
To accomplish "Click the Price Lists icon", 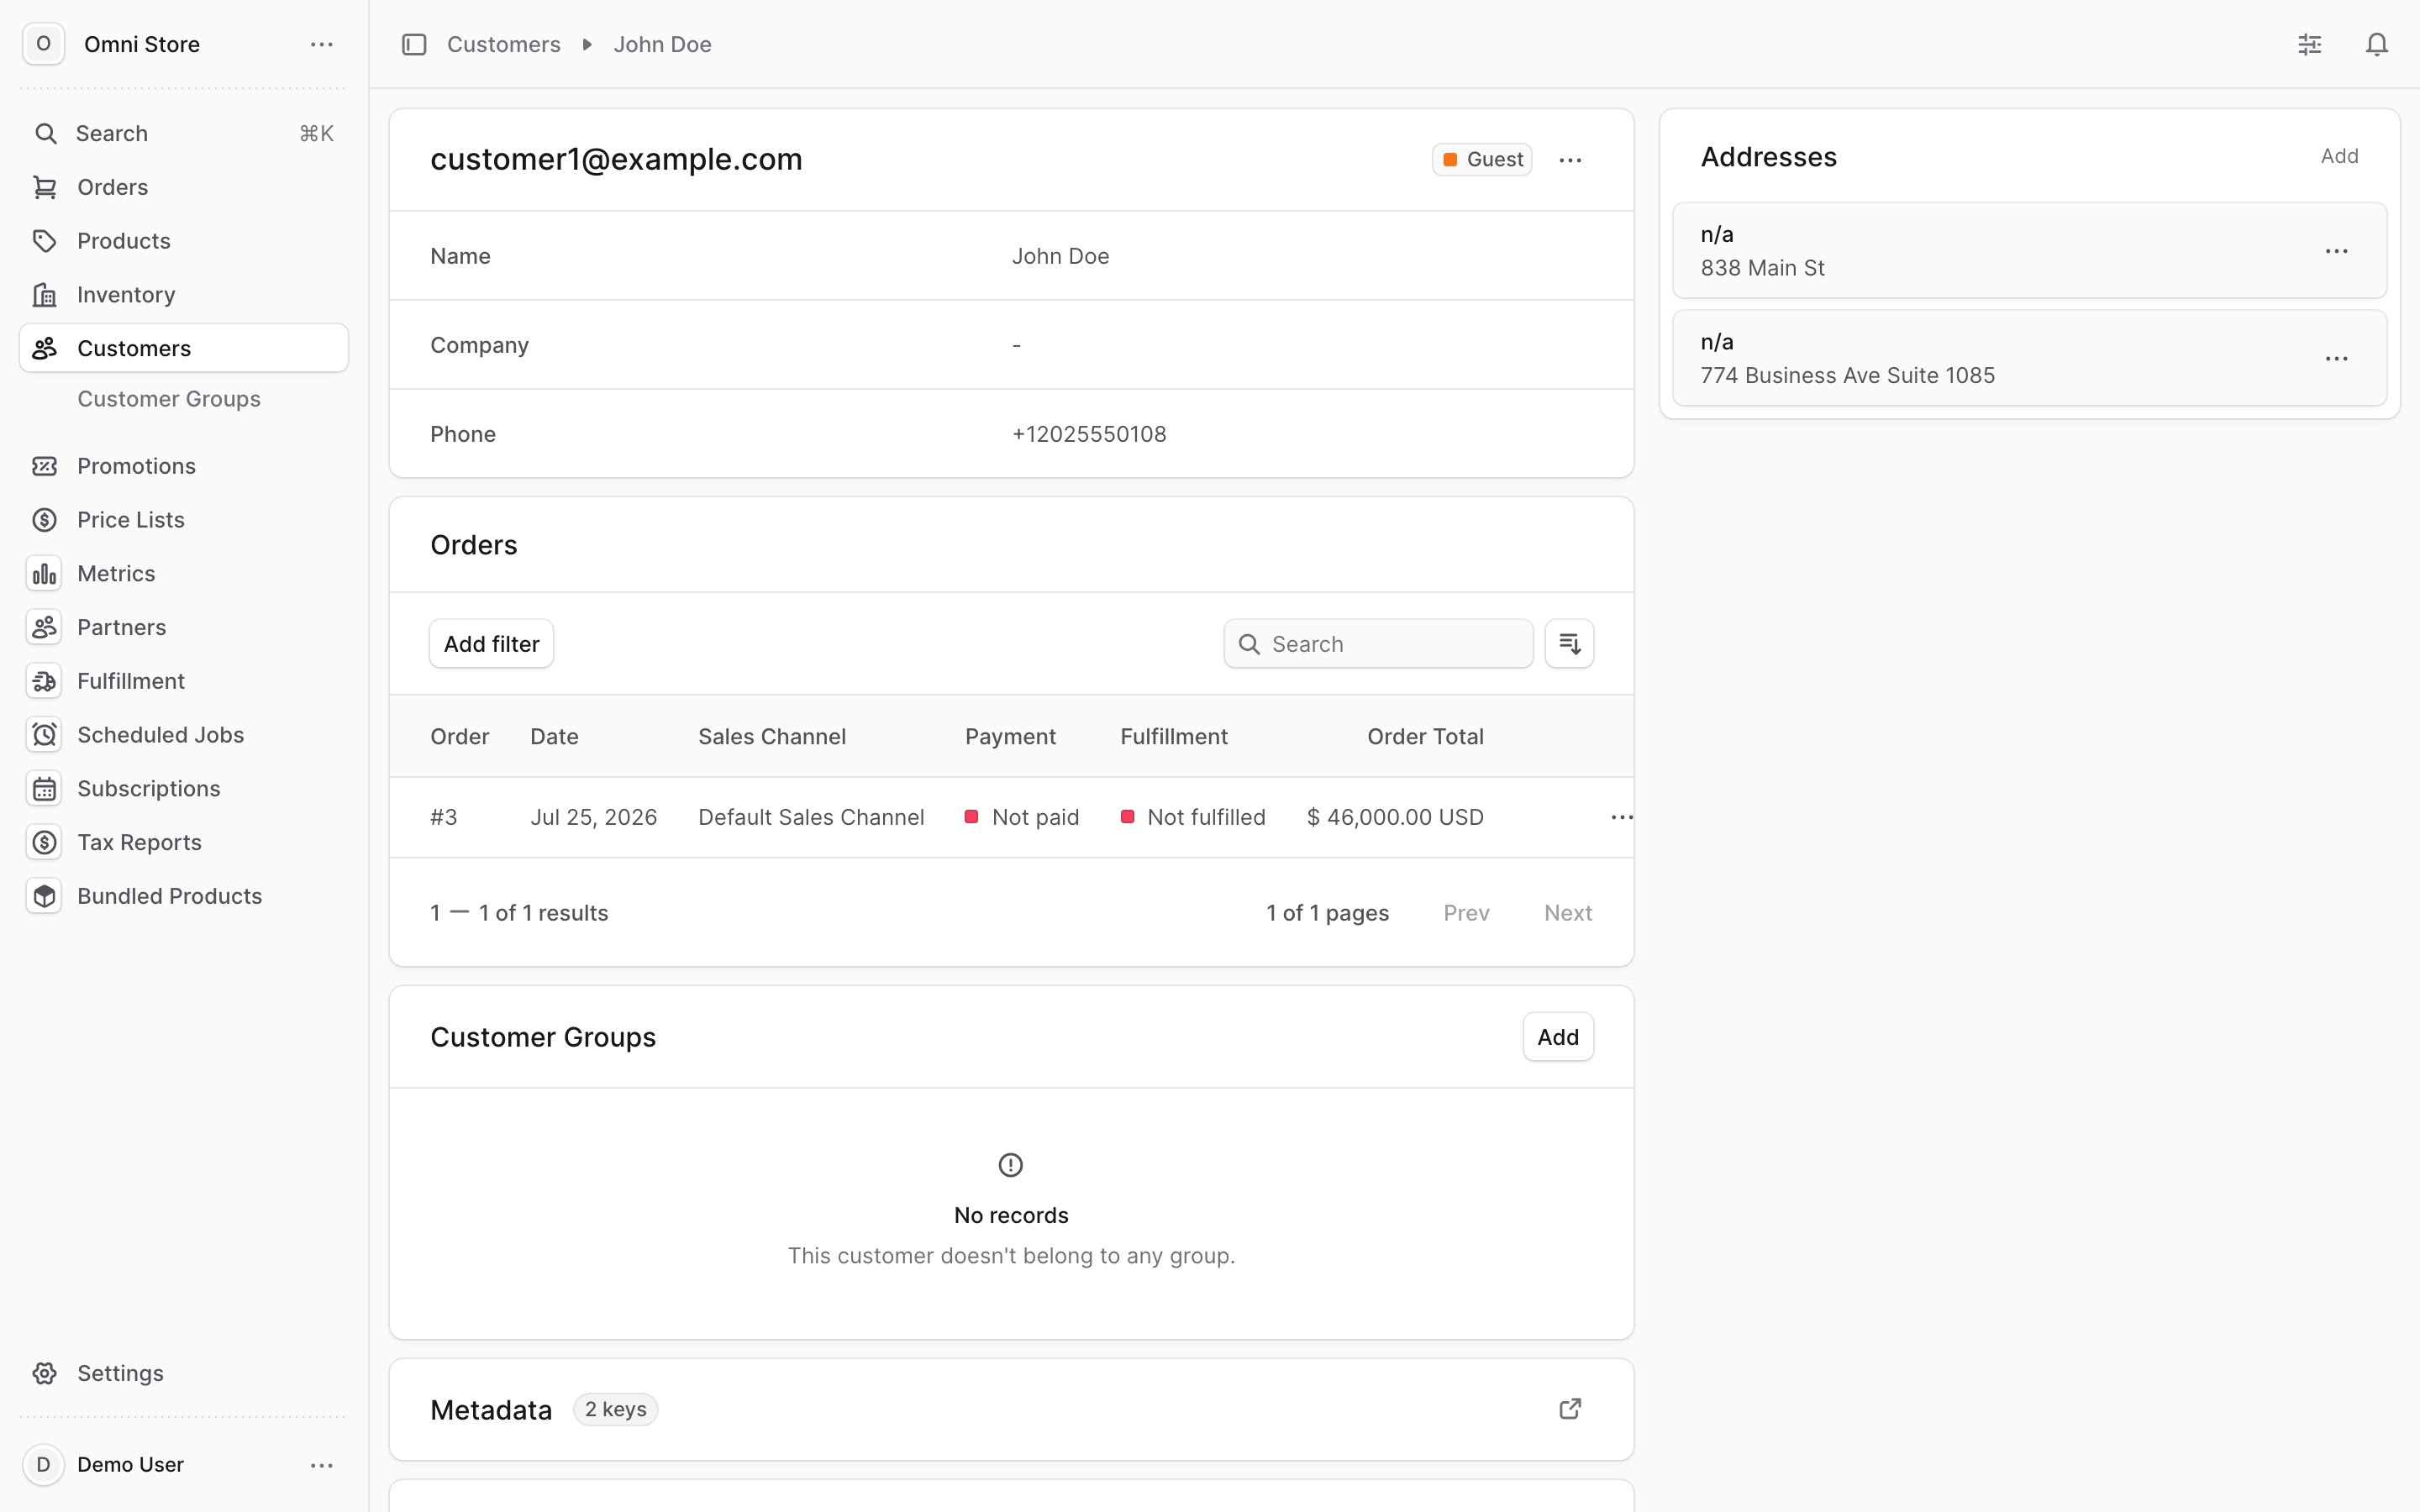I will (44, 520).
